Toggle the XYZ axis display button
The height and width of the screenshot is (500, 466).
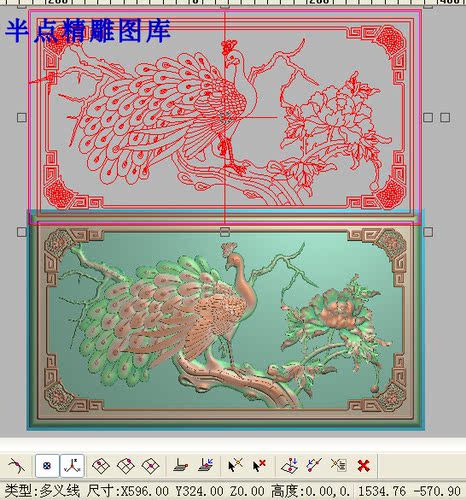(x=72, y=465)
